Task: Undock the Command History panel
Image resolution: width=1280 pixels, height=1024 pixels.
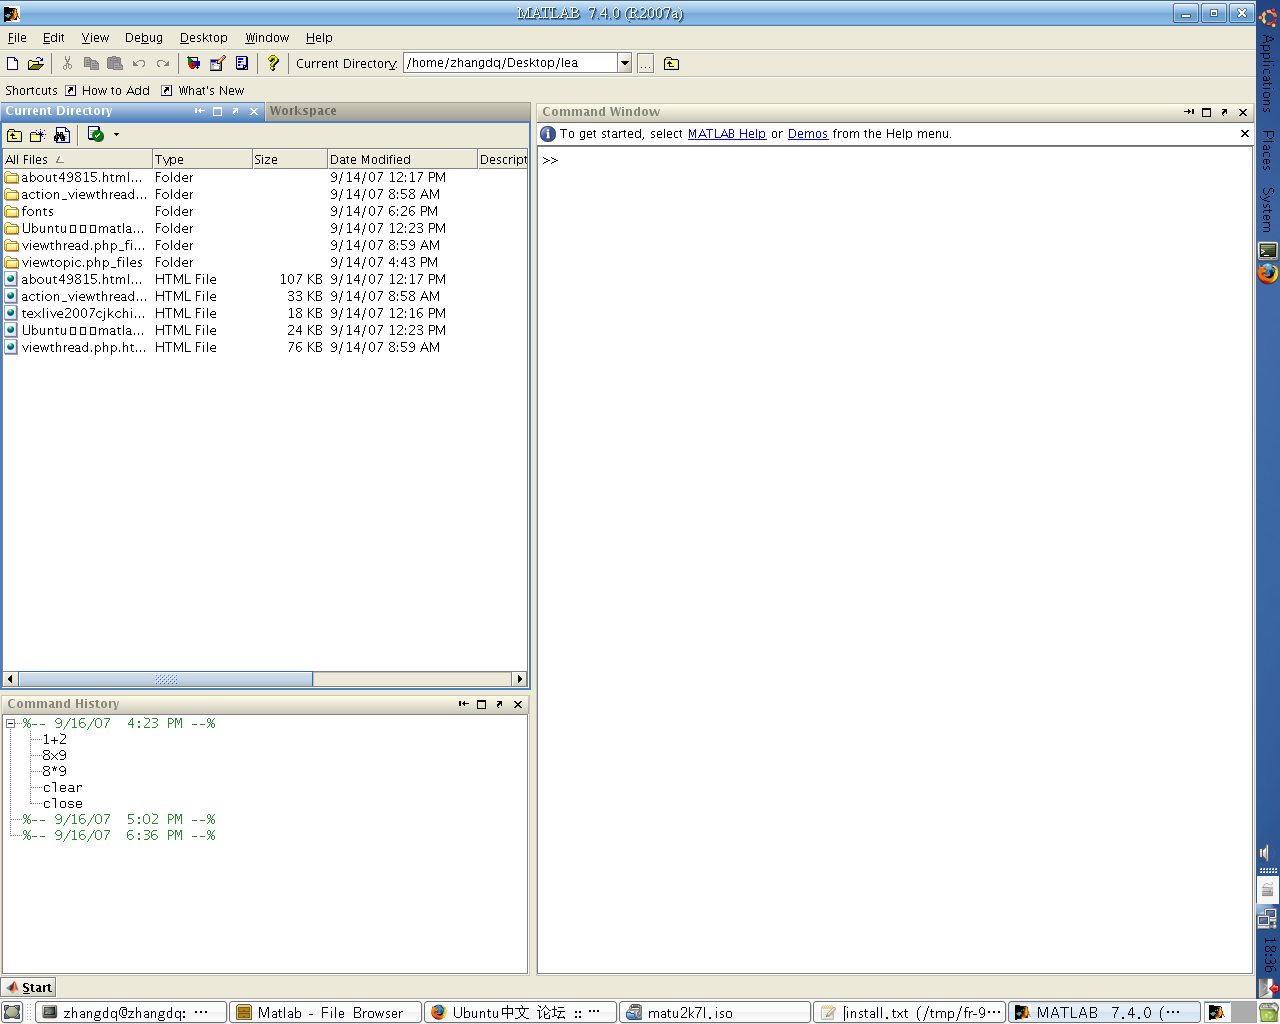Action: point(500,704)
